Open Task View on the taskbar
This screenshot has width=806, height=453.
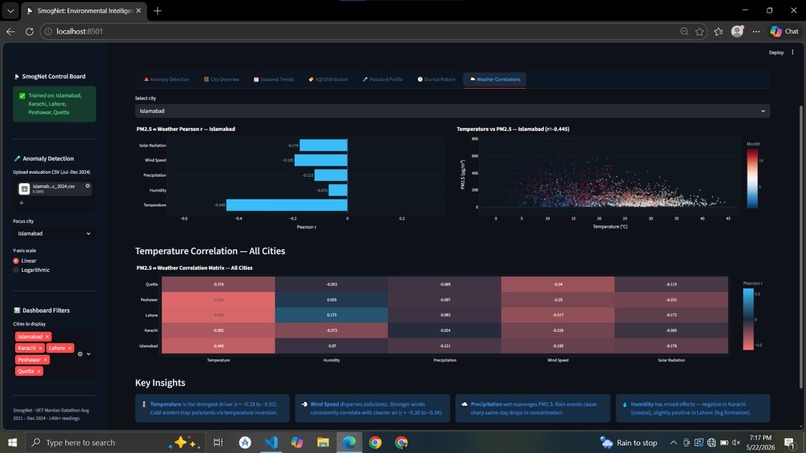218,442
